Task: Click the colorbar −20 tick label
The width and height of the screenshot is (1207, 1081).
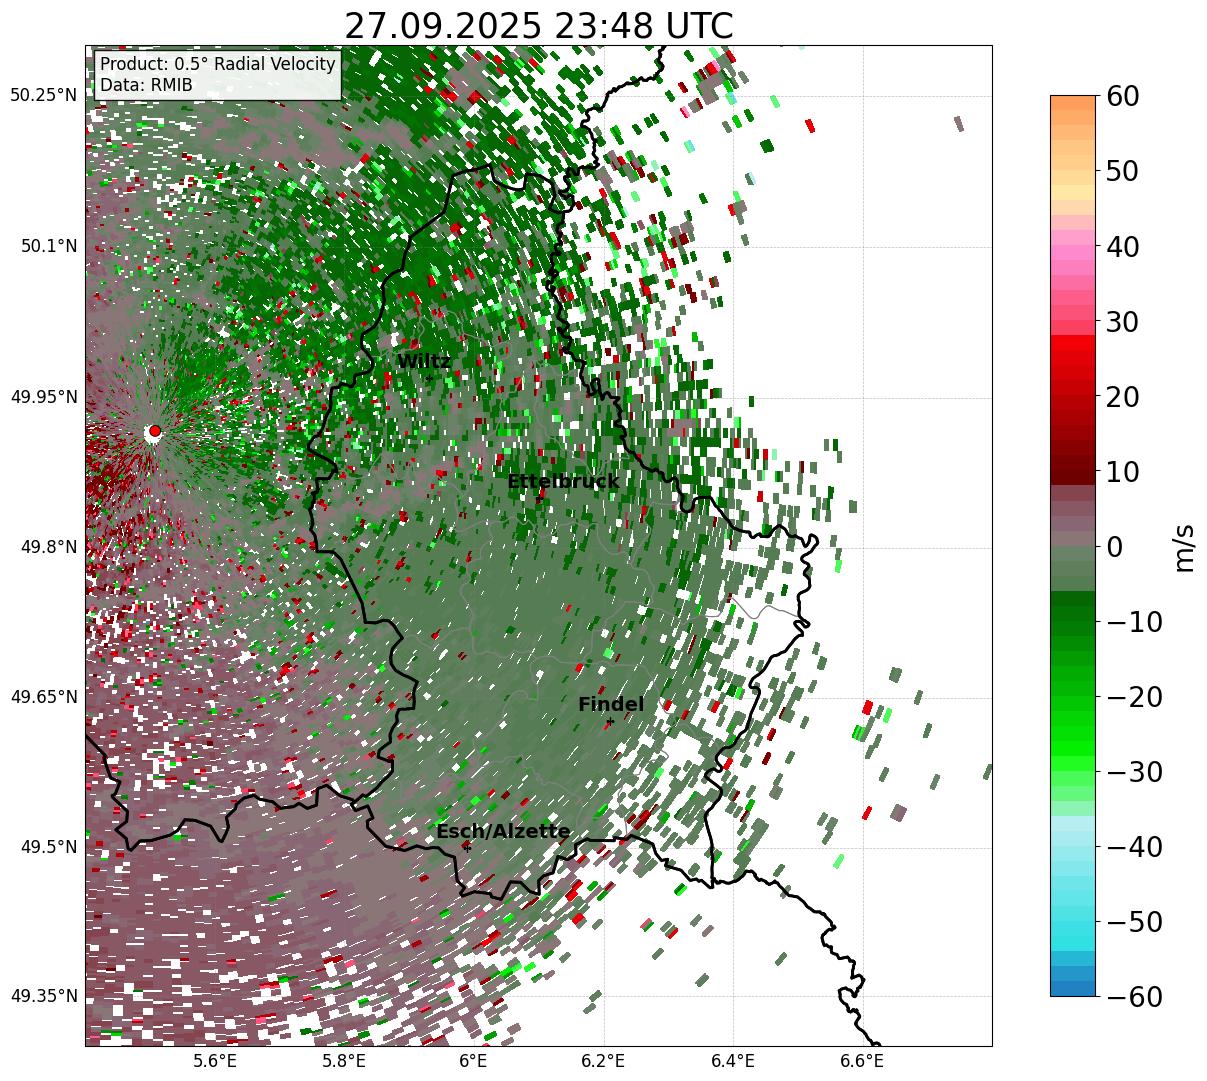Action: (1133, 697)
